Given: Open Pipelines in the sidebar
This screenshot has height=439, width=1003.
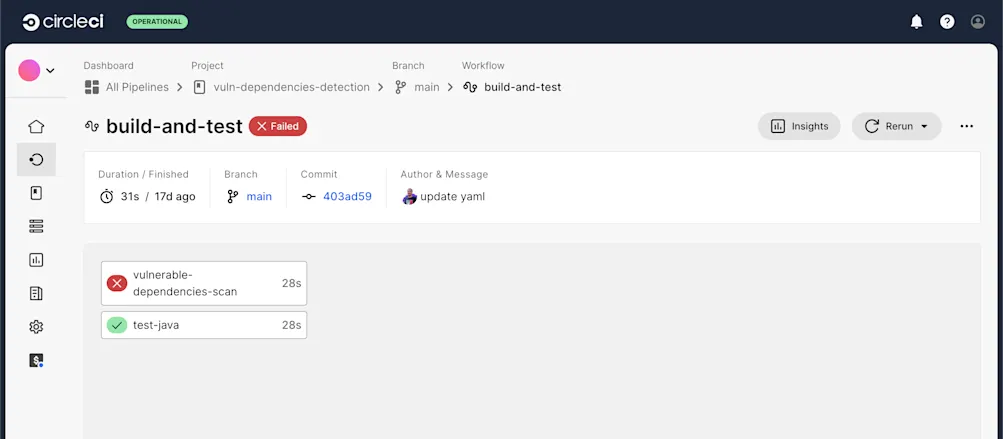Looking at the screenshot, I should coord(36,159).
